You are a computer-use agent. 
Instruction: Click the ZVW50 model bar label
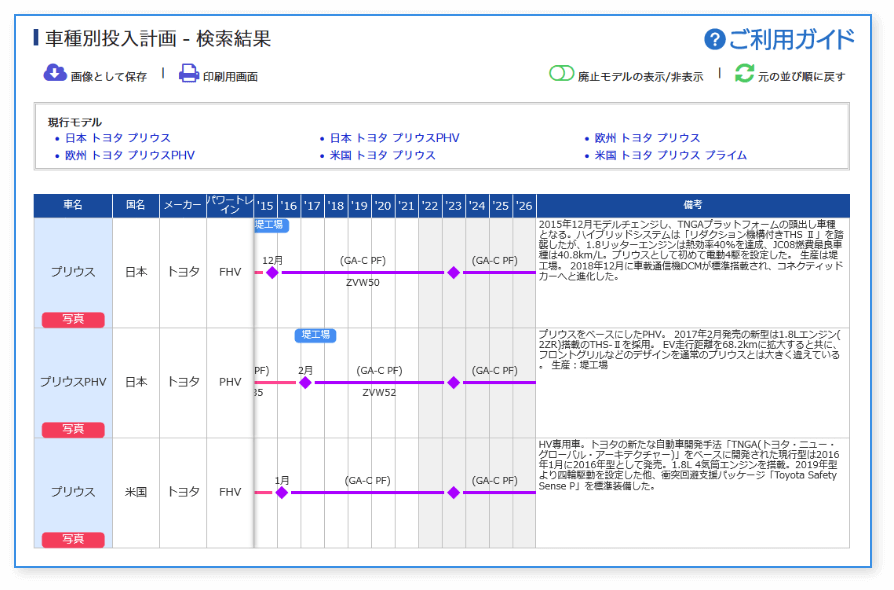[363, 283]
